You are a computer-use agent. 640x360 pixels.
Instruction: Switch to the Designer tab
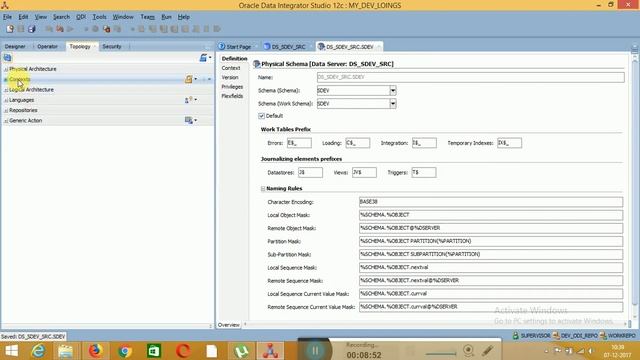[x=15, y=47]
